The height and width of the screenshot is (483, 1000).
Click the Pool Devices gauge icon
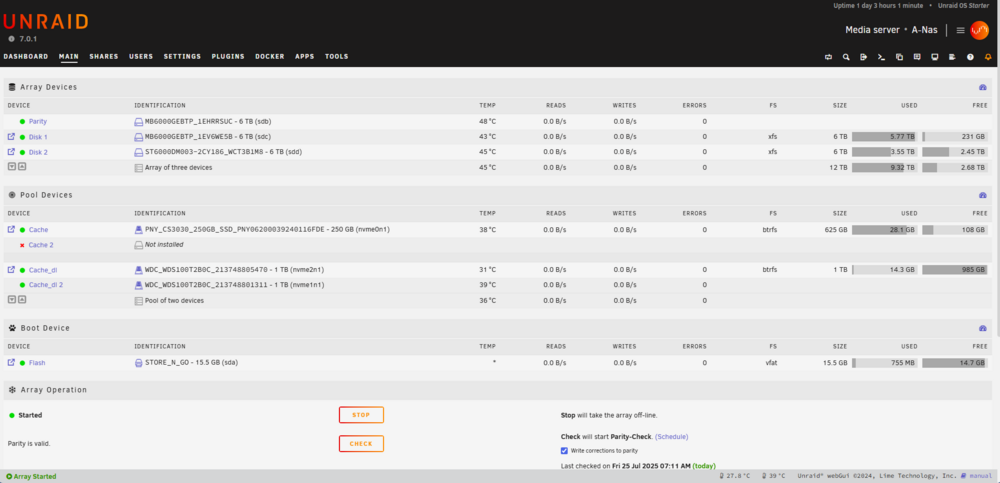983,195
